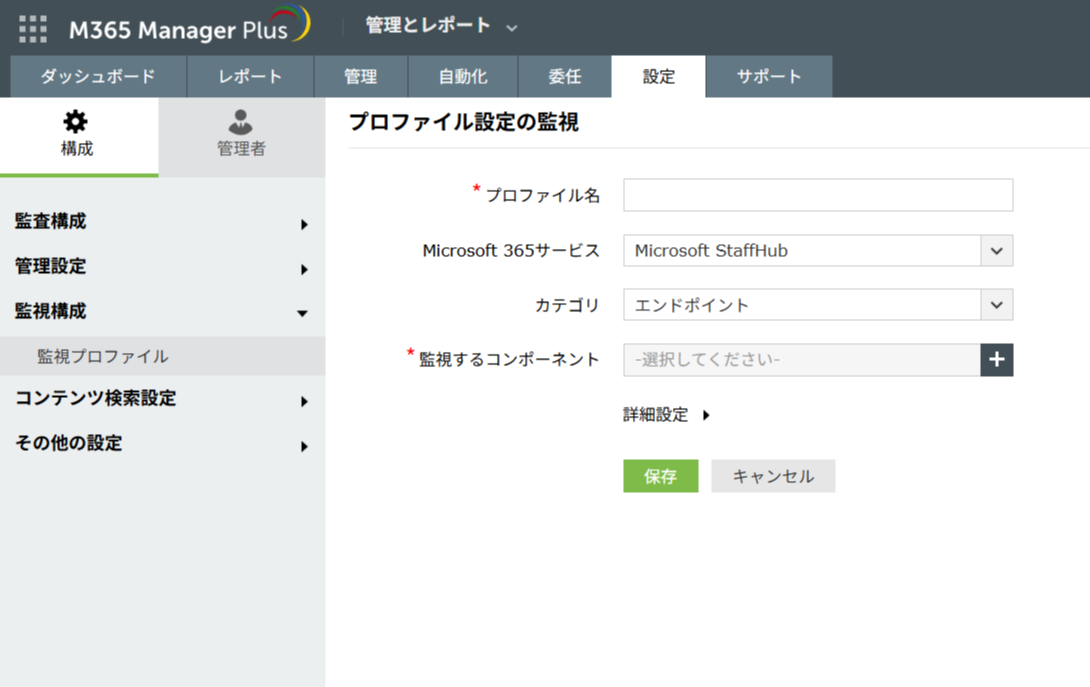Image resolution: width=1090 pixels, height=687 pixels.
Task: Open the 管理とレポート module dropdown
Action: pyautogui.click(x=441, y=26)
